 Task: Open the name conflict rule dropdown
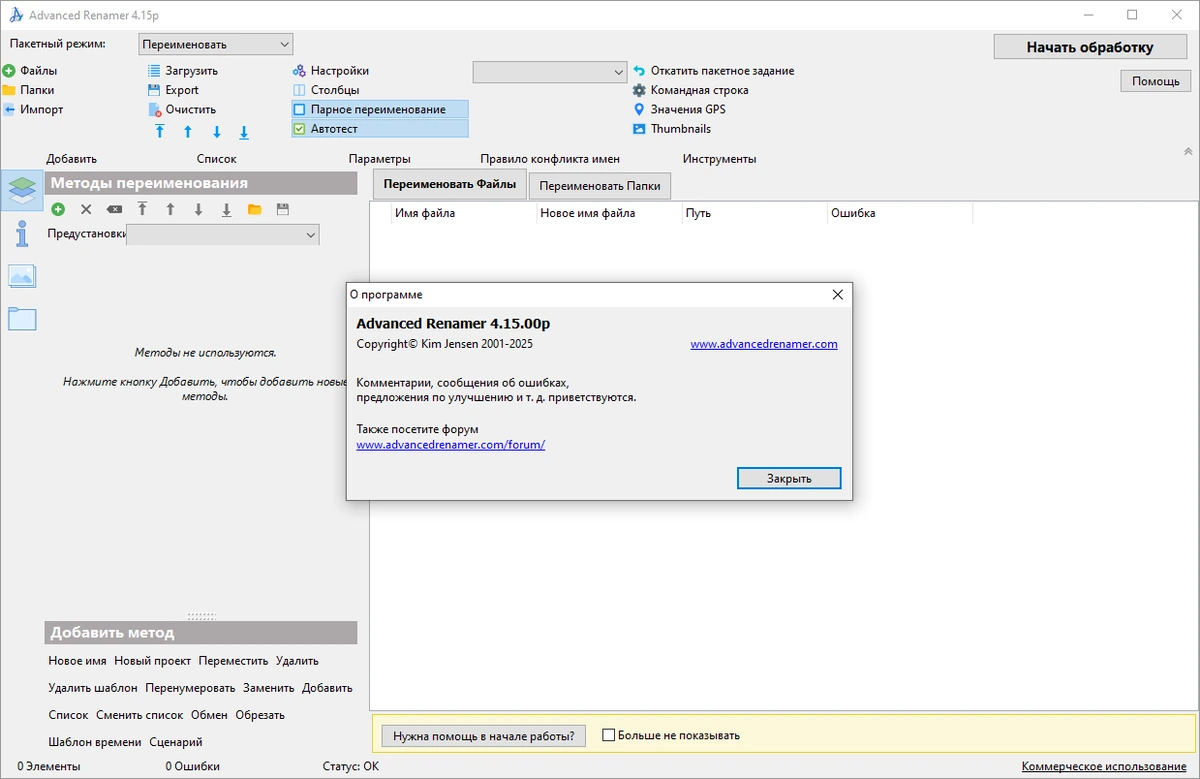549,72
